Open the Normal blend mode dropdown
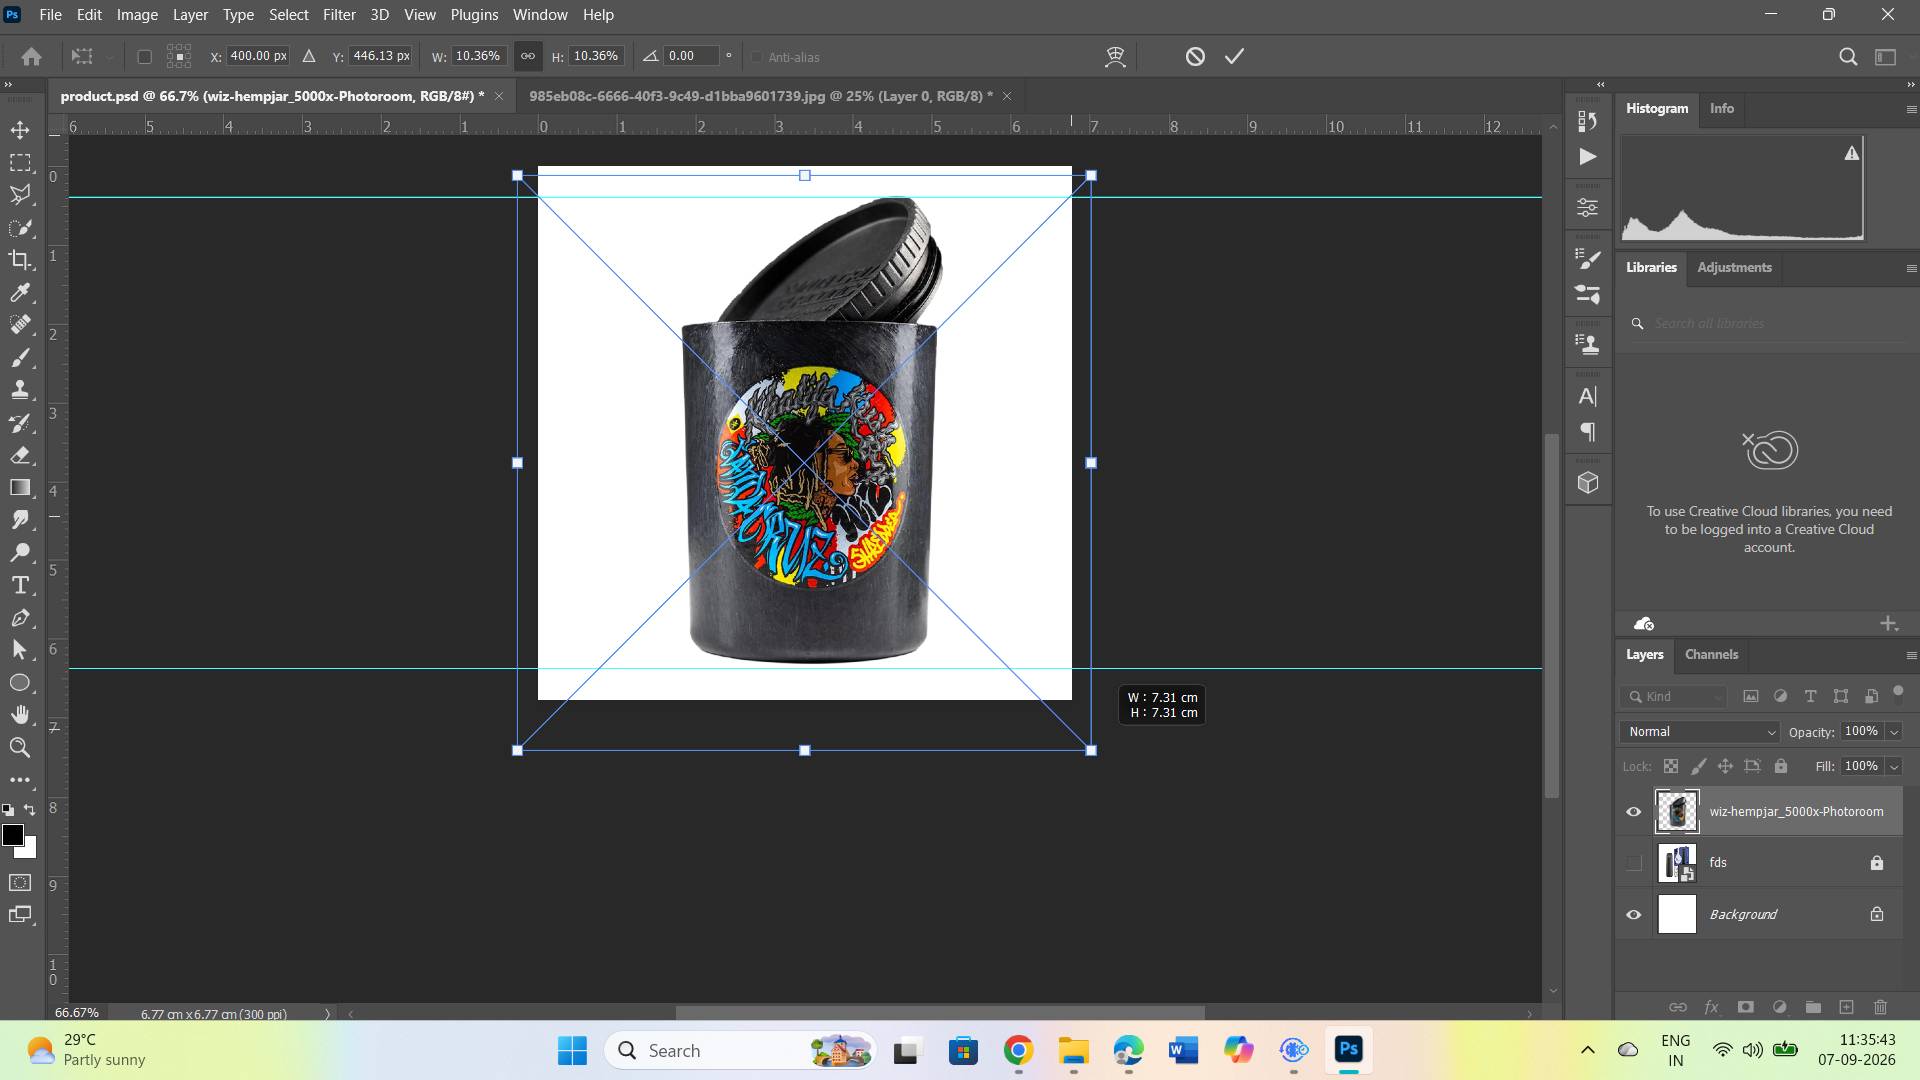Image resolution: width=1920 pixels, height=1080 pixels. (x=1700, y=732)
